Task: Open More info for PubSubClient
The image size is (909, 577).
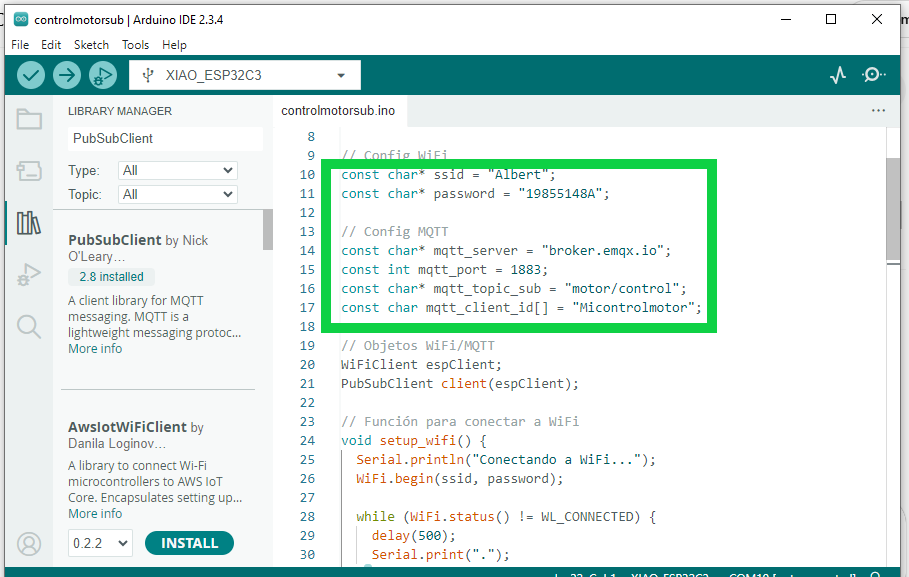Action: (x=95, y=349)
